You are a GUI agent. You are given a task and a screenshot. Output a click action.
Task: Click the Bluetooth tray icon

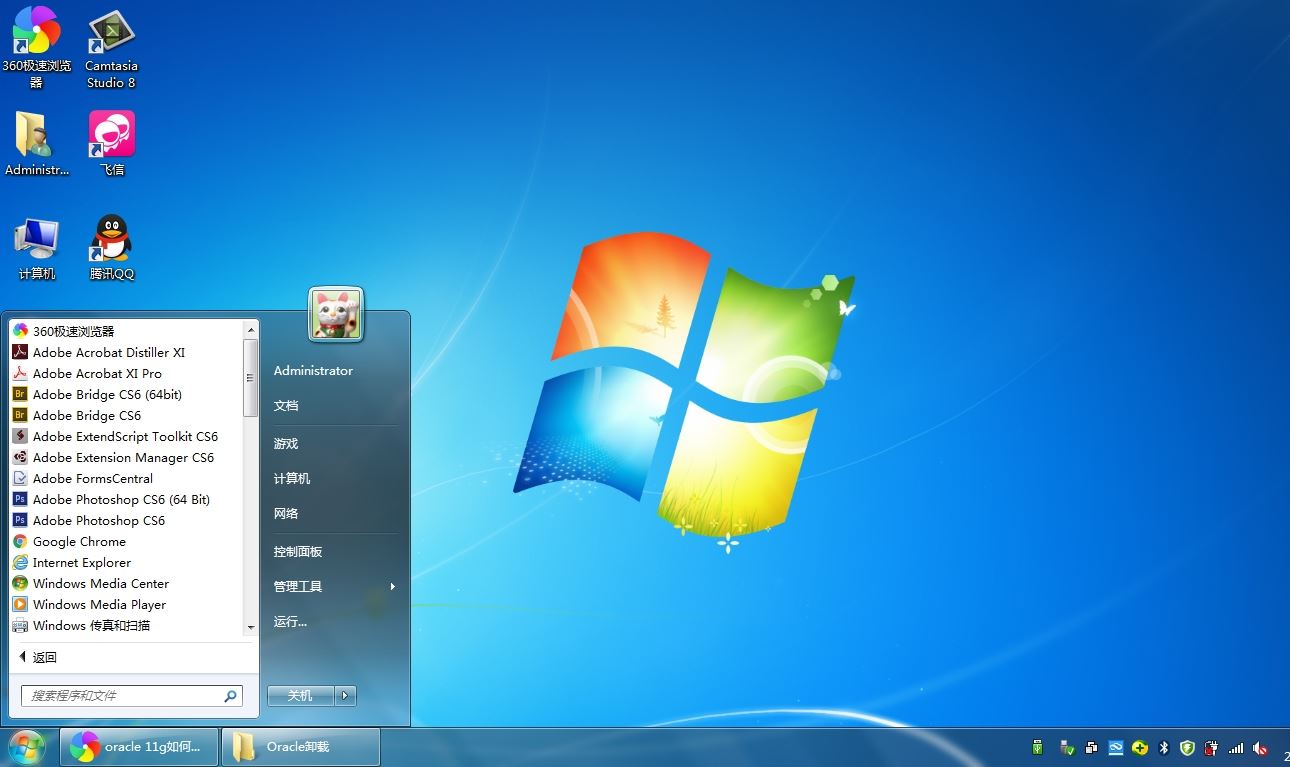(x=1164, y=747)
